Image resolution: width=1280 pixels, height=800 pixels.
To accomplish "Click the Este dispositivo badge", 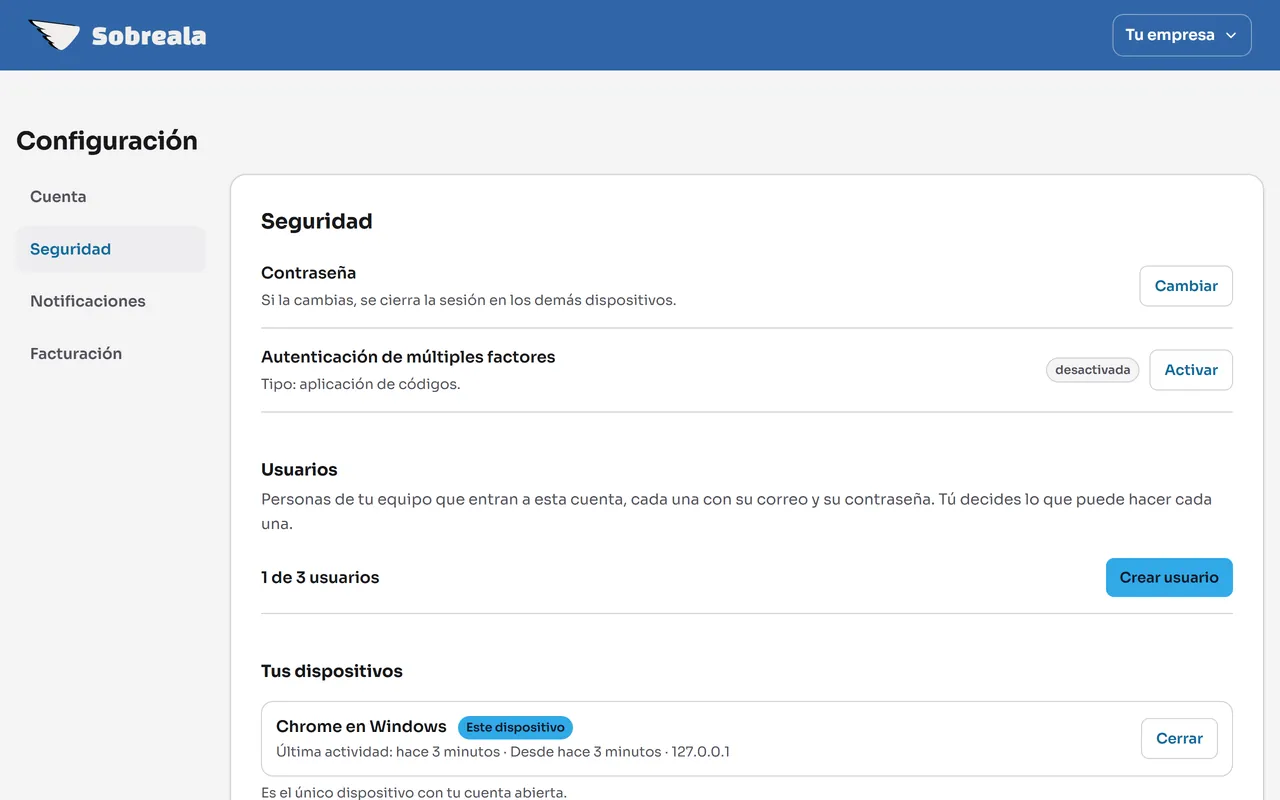I will pos(515,727).
